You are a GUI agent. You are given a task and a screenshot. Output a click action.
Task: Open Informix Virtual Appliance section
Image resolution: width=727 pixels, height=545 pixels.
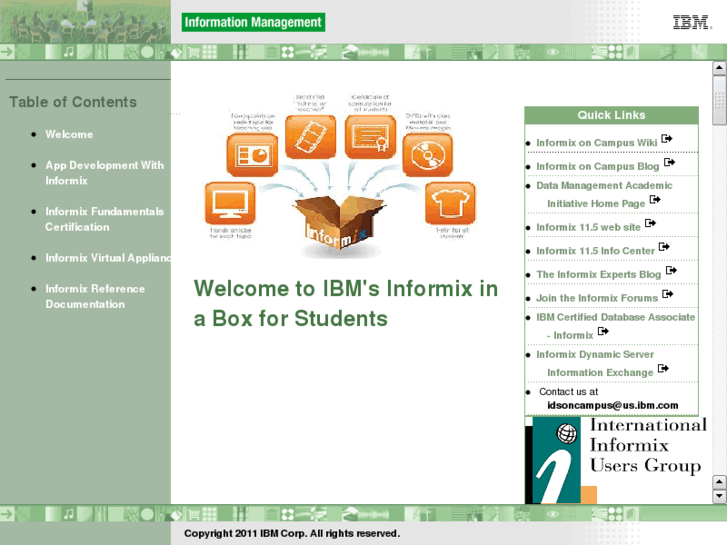108,258
